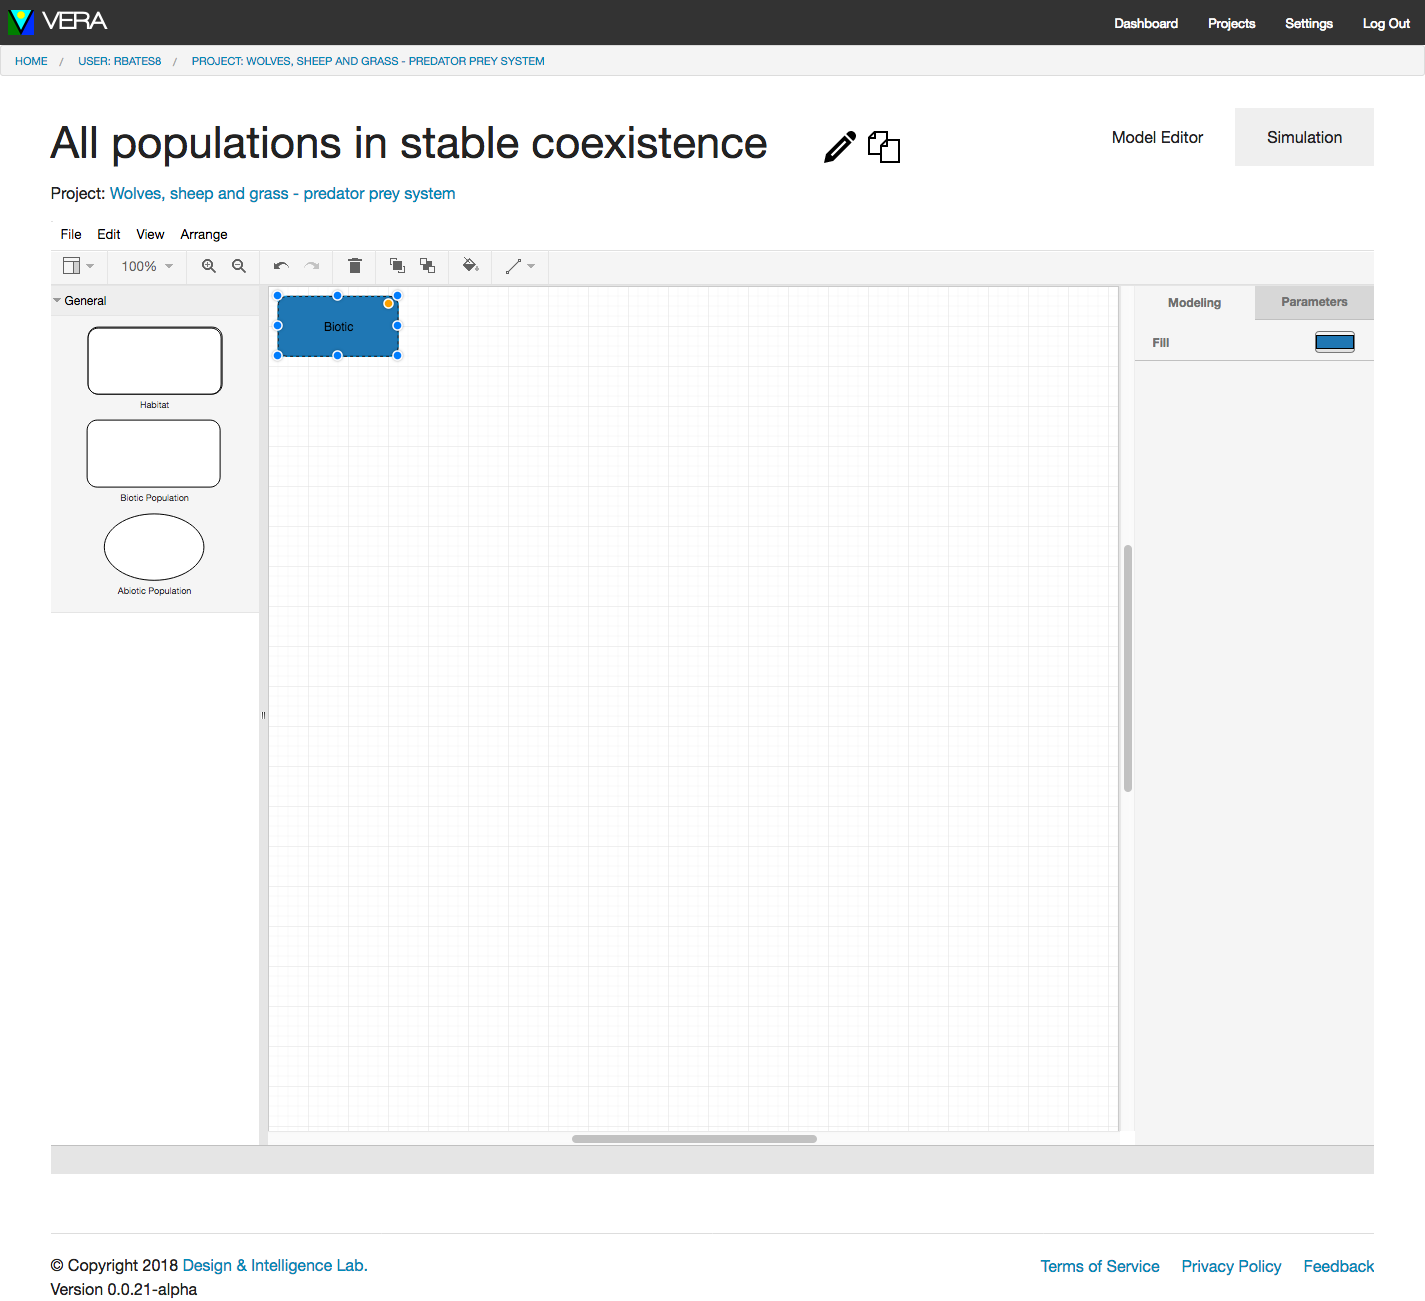
Task: Click the blue Fill color swatch
Action: 1334,342
